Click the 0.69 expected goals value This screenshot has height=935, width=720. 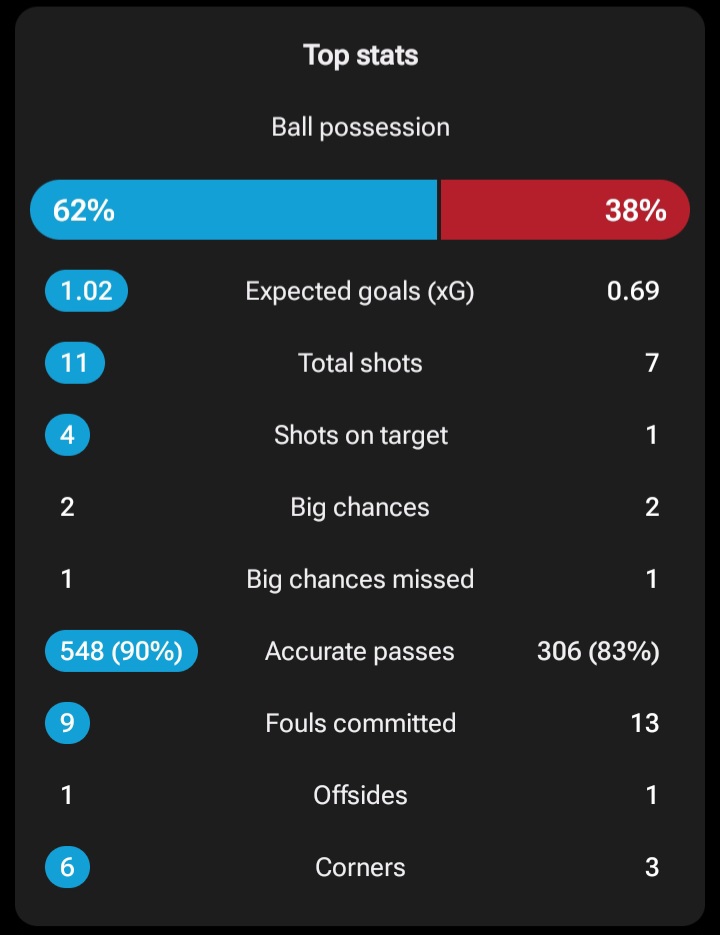(633, 291)
